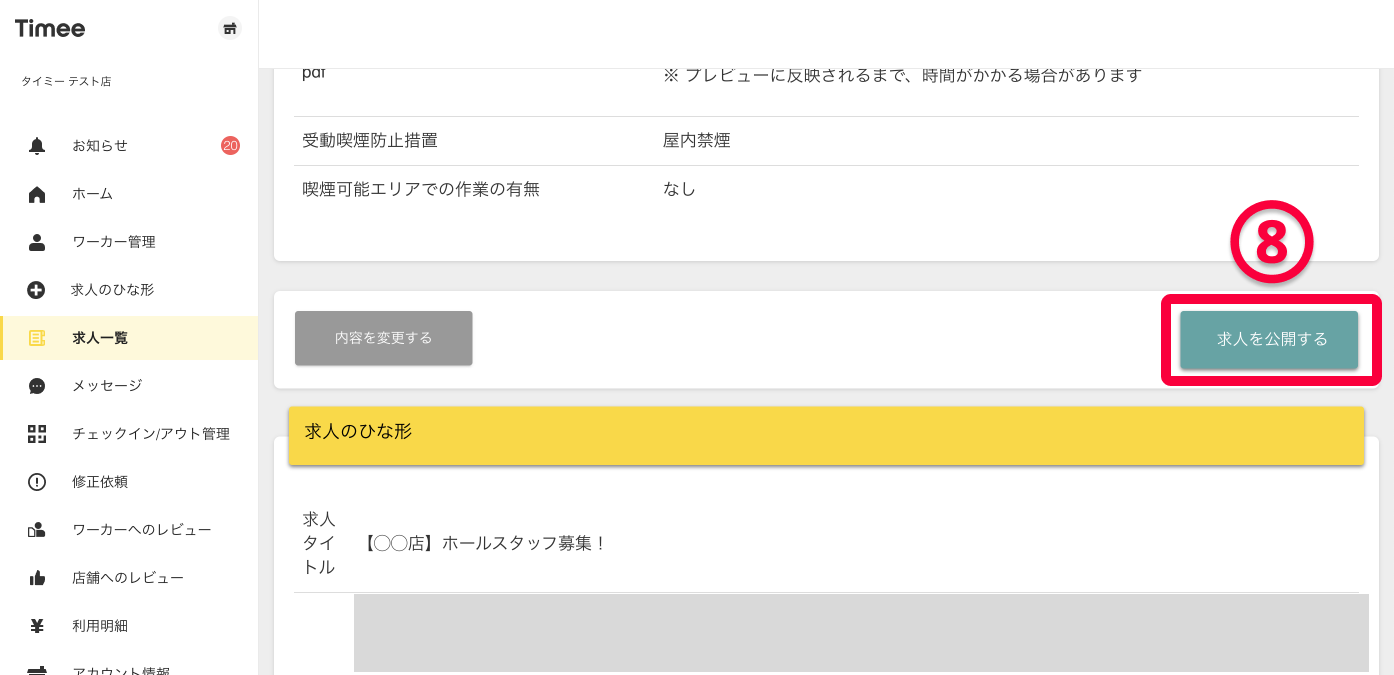The height and width of the screenshot is (675, 1394).
Task: Click the ワーカーへのレビュー icon
Action: pos(37,530)
